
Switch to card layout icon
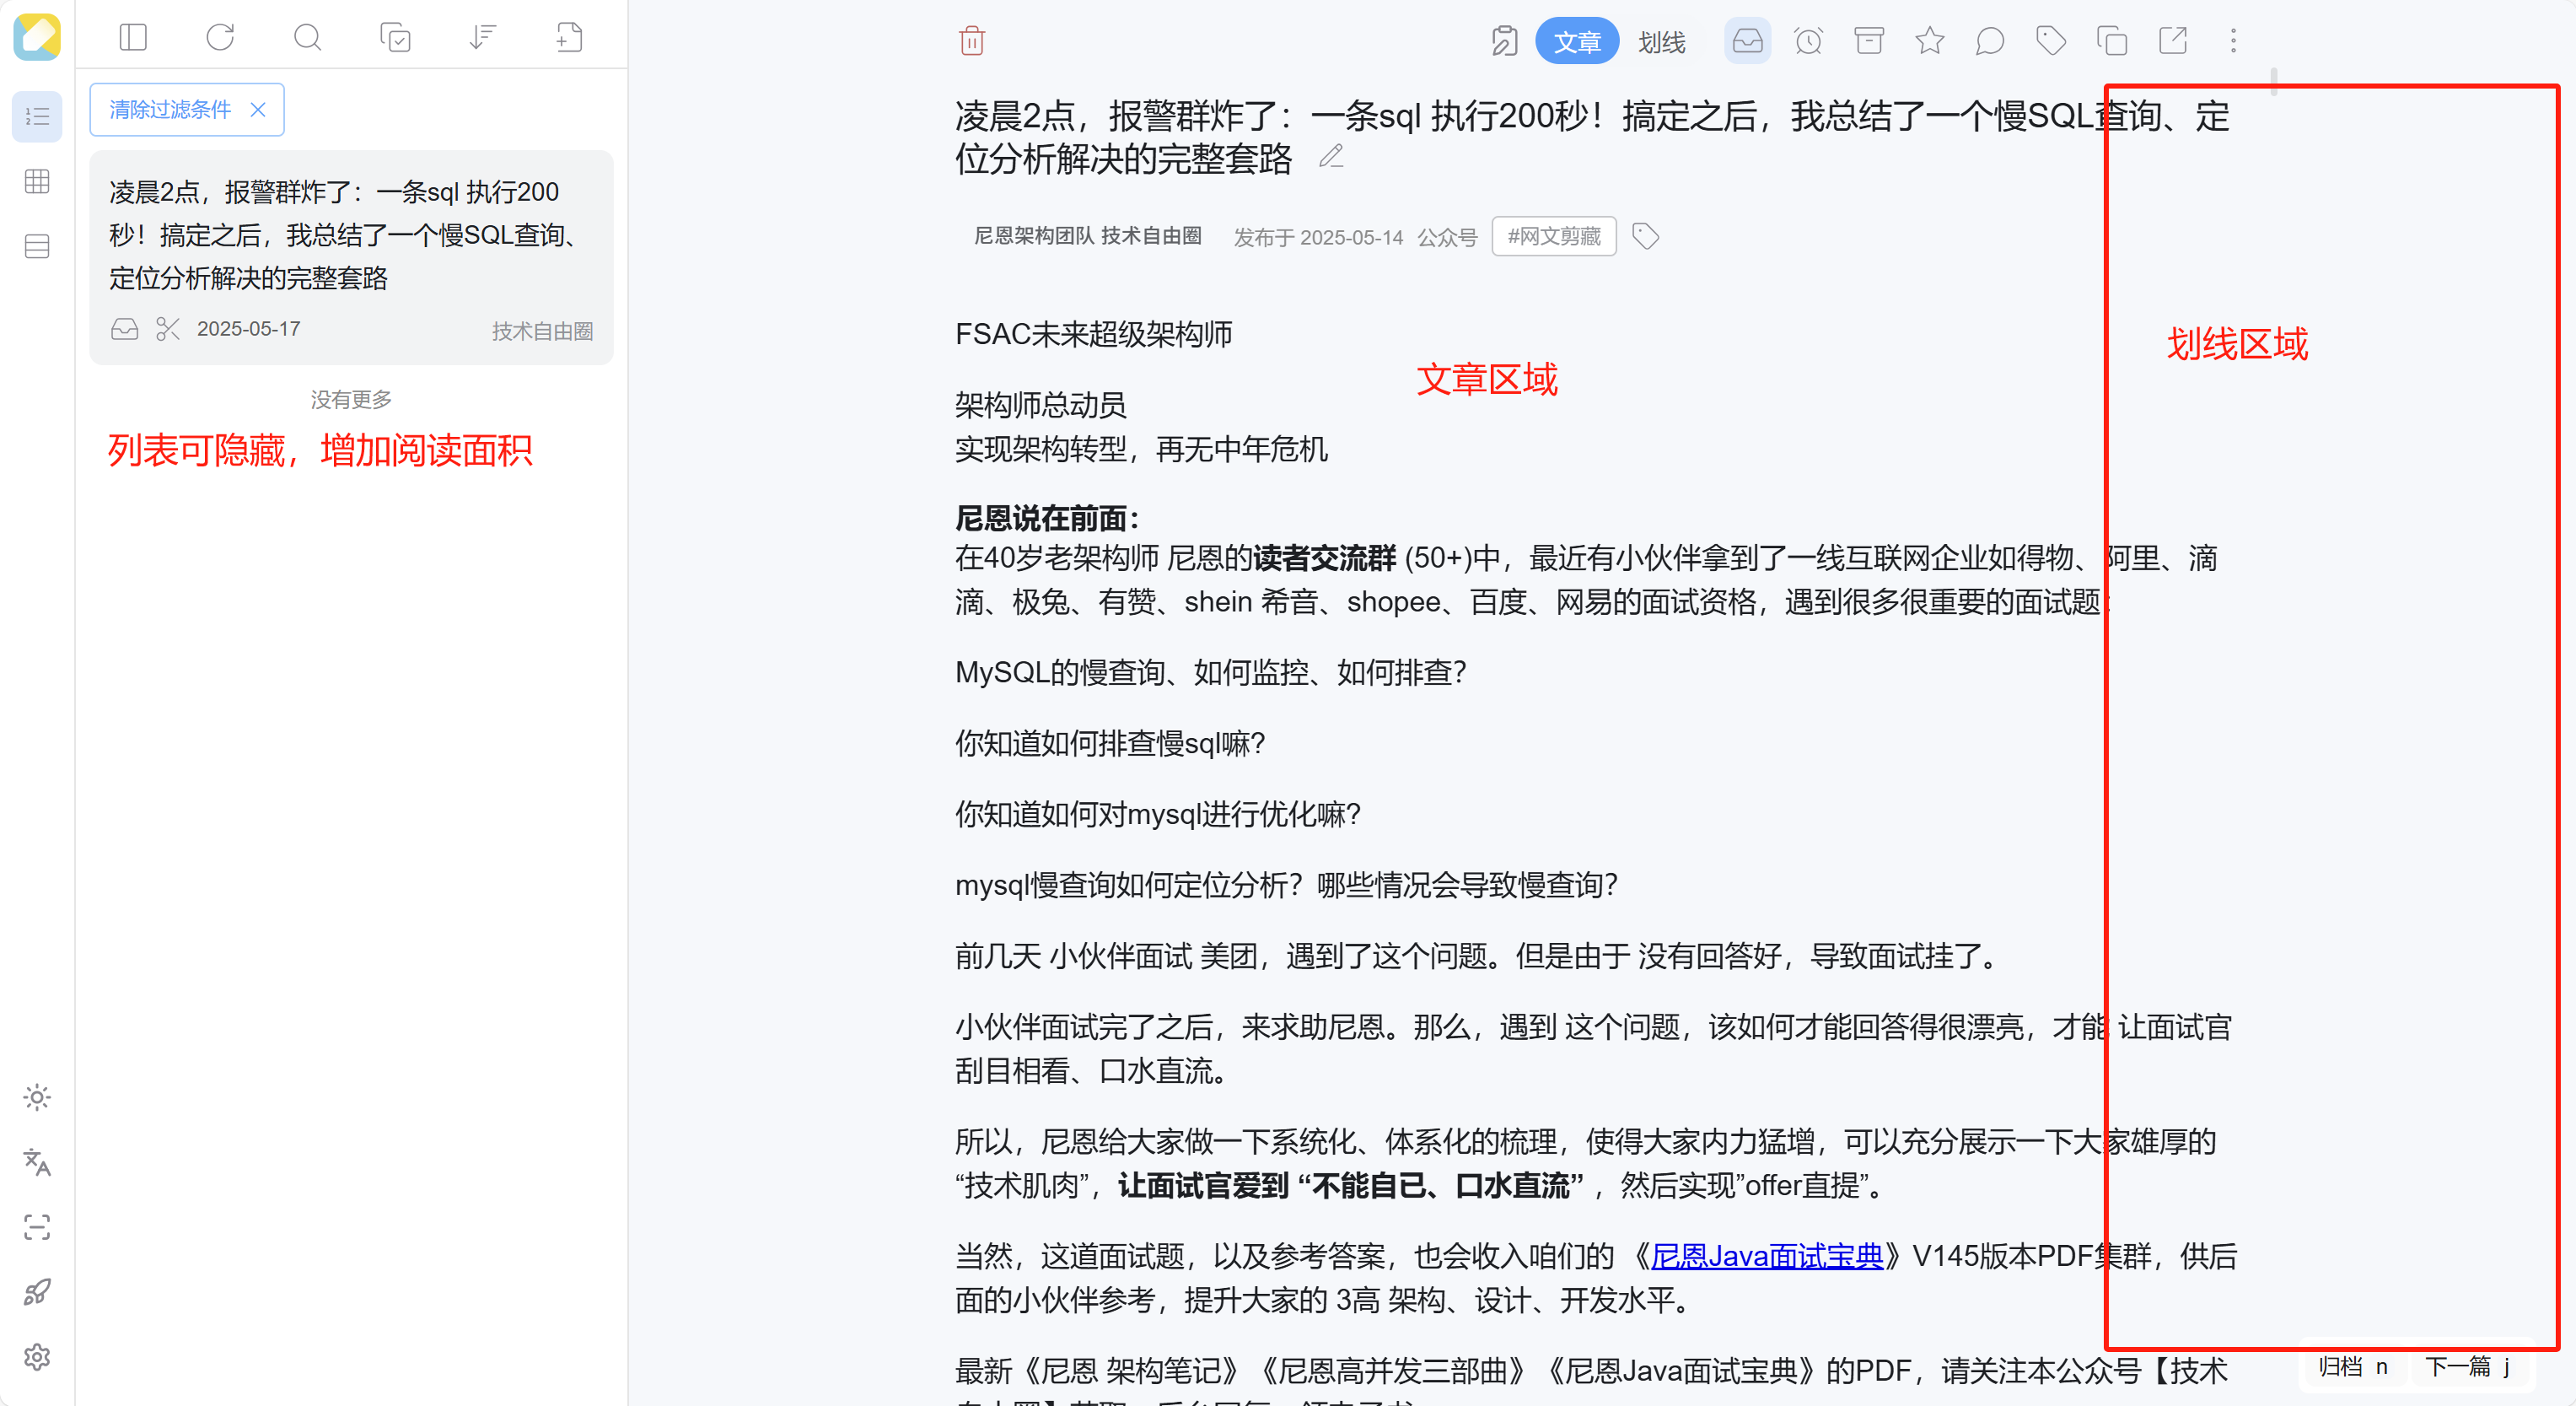(37, 246)
